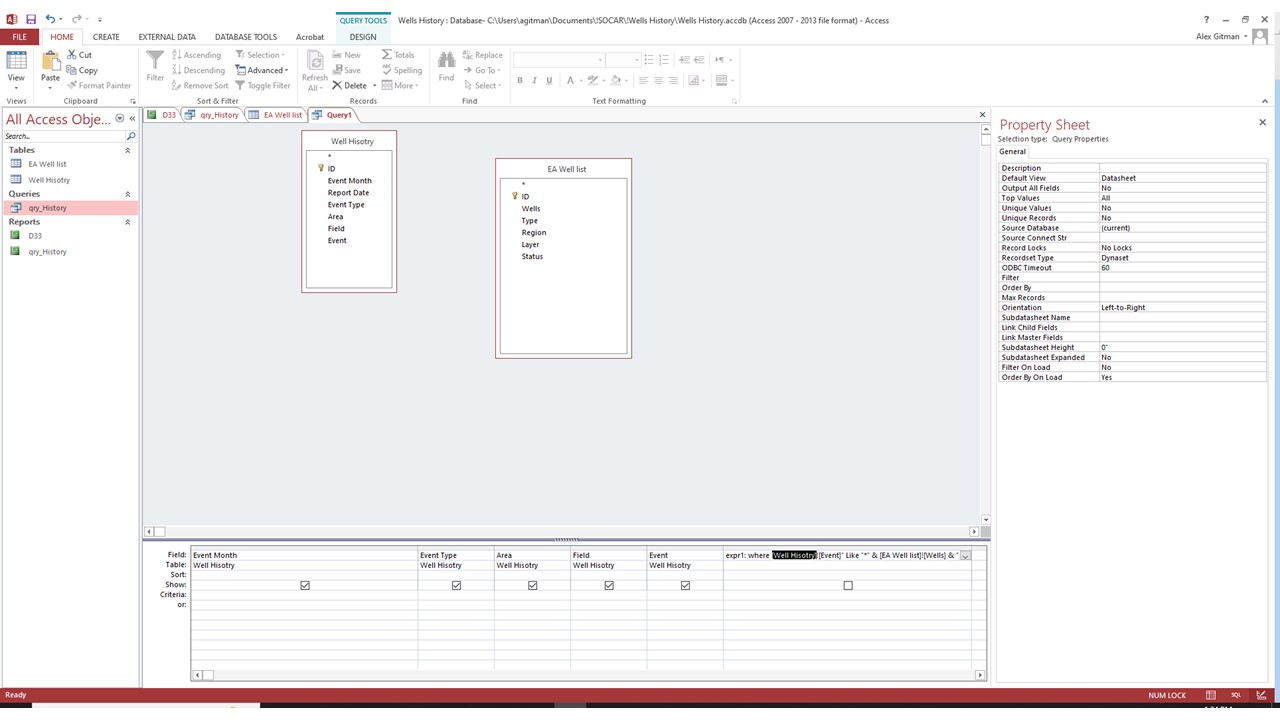Open the Help question mark
1280x720 pixels.
pyautogui.click(x=1207, y=19)
